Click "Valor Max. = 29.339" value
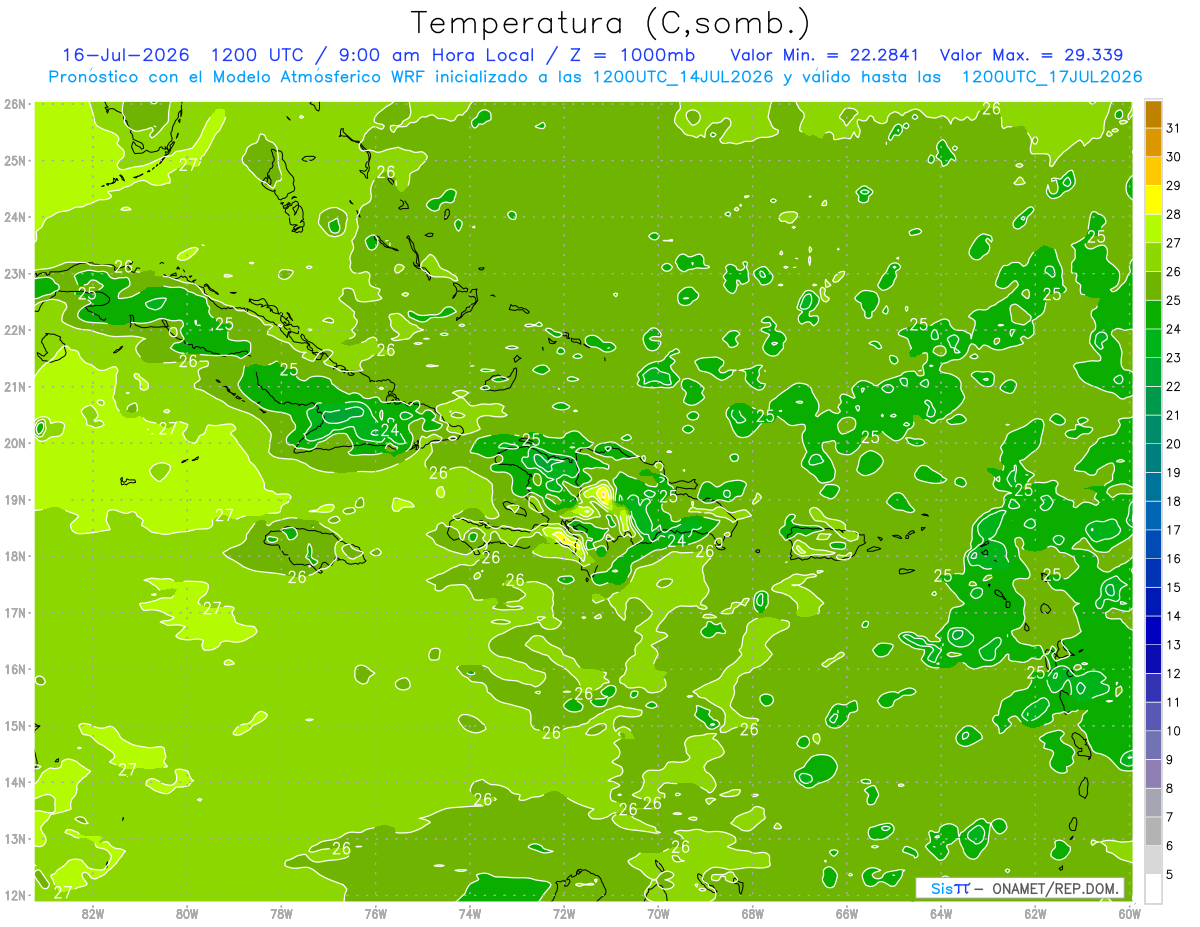Image resolution: width=1200 pixels, height=927 pixels. pyautogui.click(x=1033, y=55)
